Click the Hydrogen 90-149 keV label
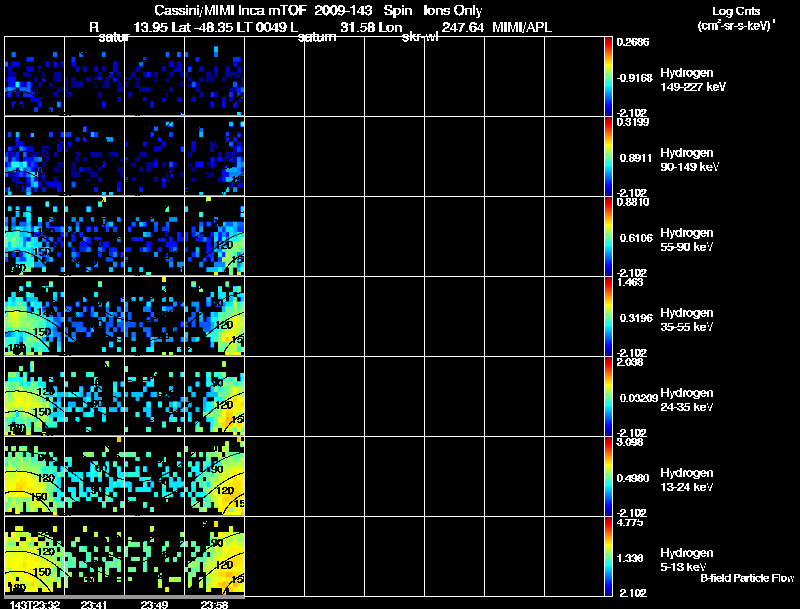Image resolution: width=800 pixels, height=609 pixels. pyautogui.click(x=689, y=160)
